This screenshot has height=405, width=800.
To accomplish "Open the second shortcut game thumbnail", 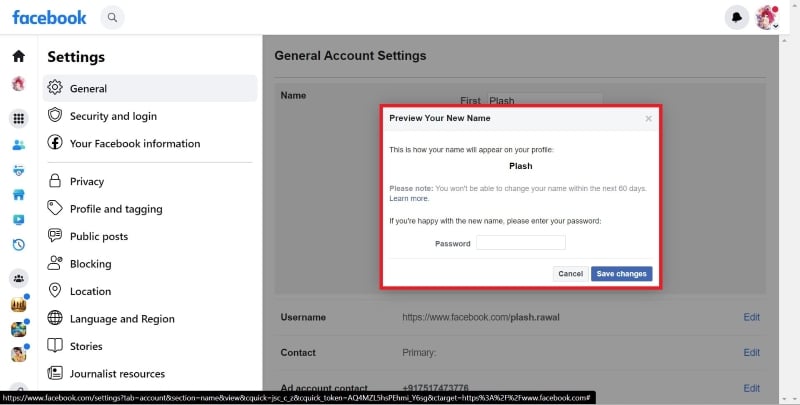I will [x=19, y=330].
